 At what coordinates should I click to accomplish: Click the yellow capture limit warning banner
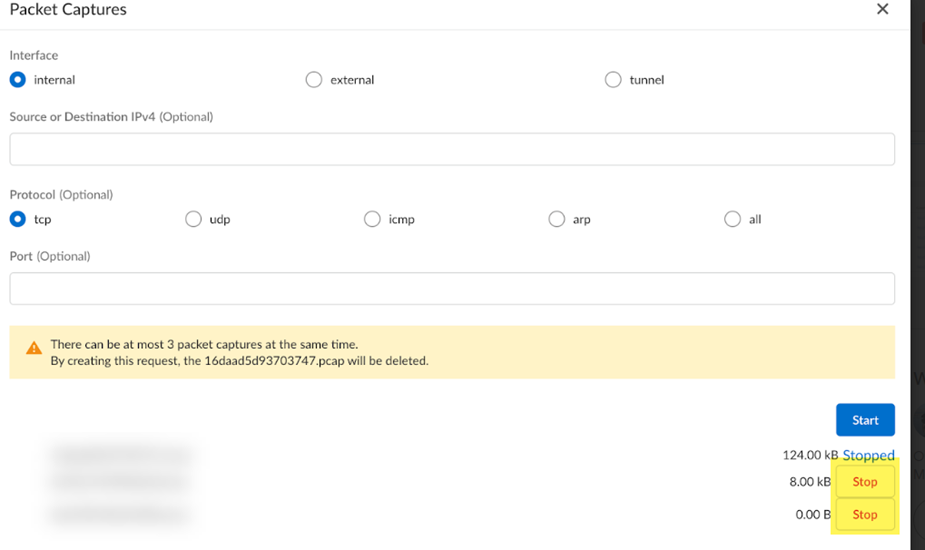pos(452,352)
